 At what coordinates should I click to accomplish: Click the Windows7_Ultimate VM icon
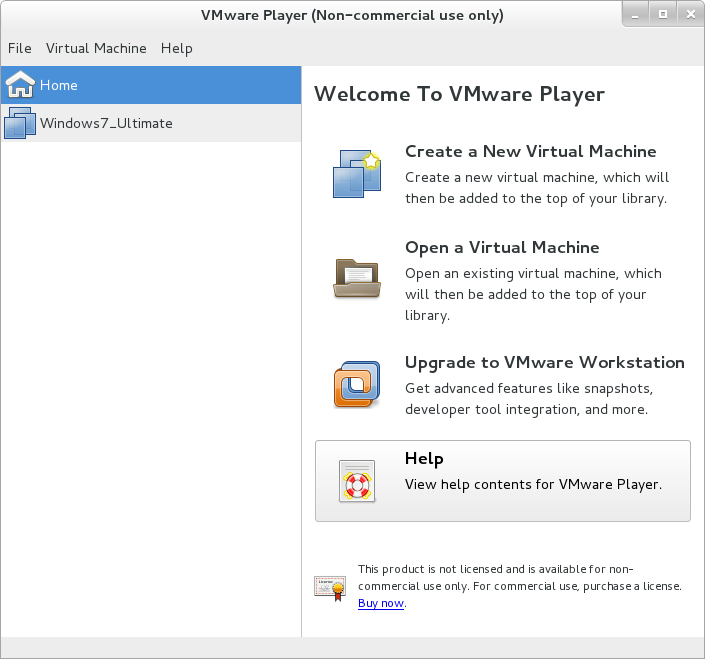(20, 123)
